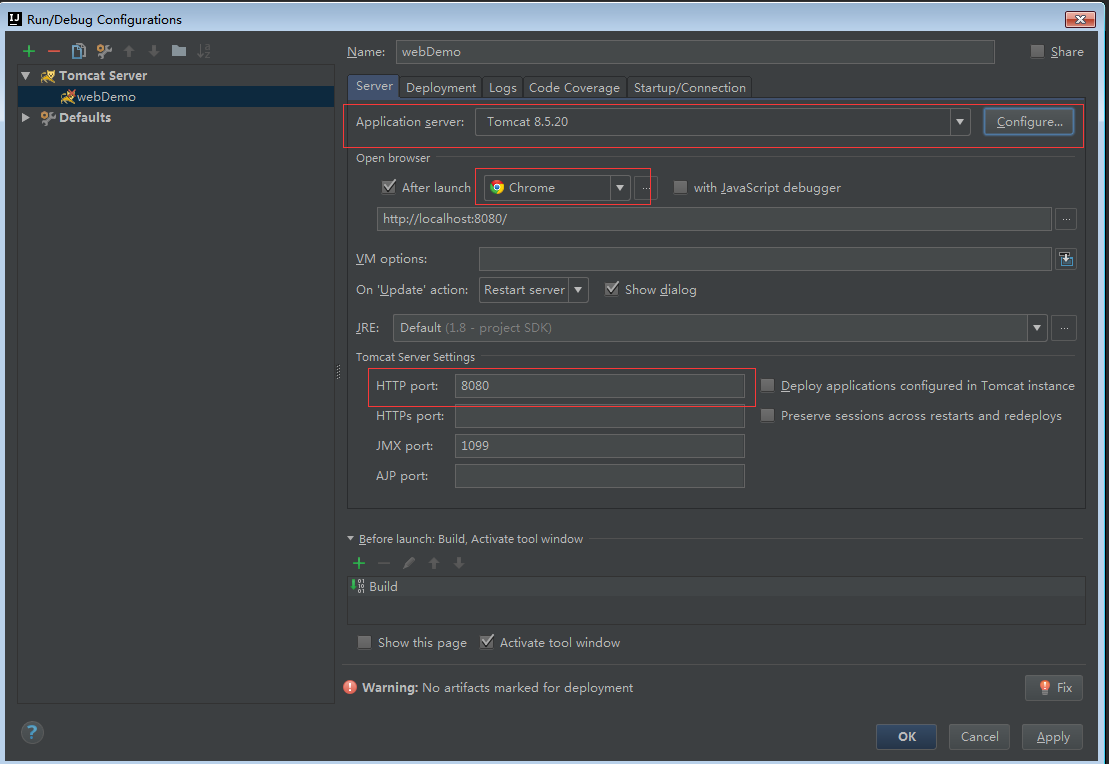1109x764 pixels.
Task: Create new folder in configurations toolbar
Action: coord(179,51)
